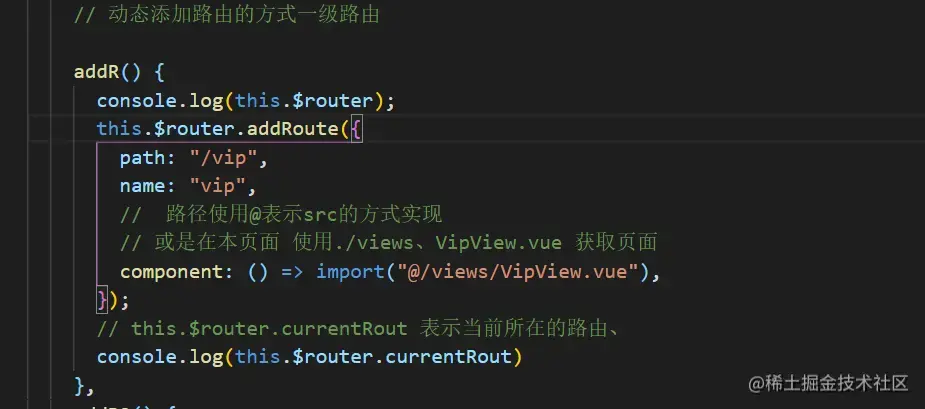Click the addRoute method call
This screenshot has width=925, height=409.
(x=293, y=129)
